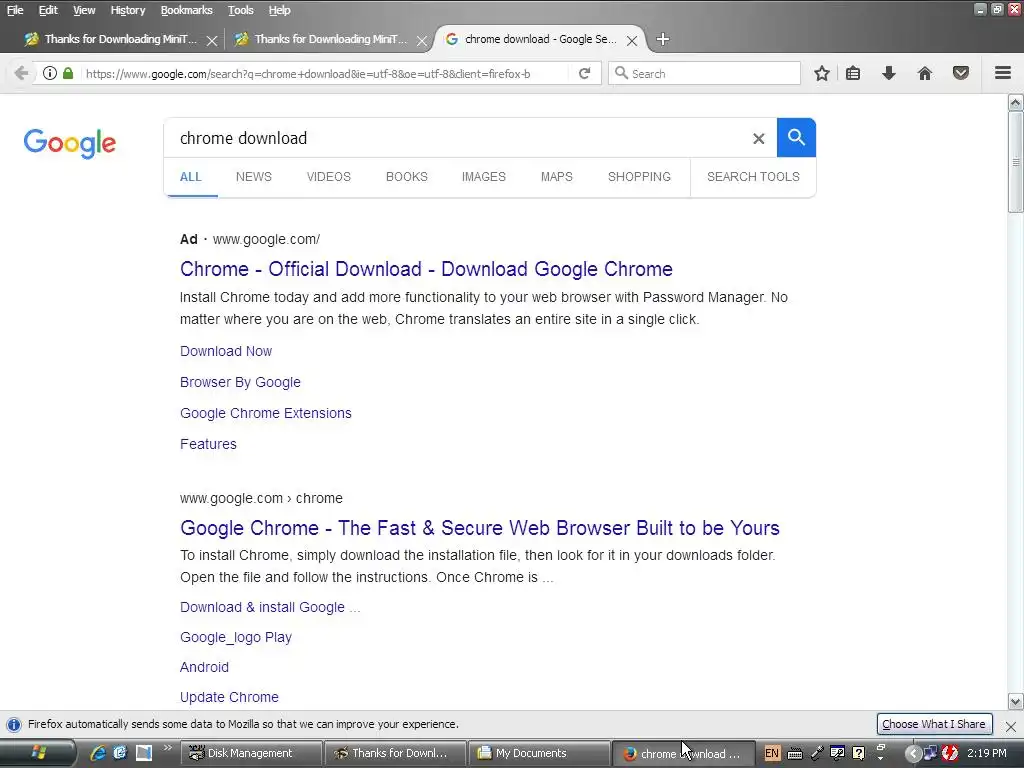Open the View menu
Viewport: 1024px width, 768px height.
(84, 10)
